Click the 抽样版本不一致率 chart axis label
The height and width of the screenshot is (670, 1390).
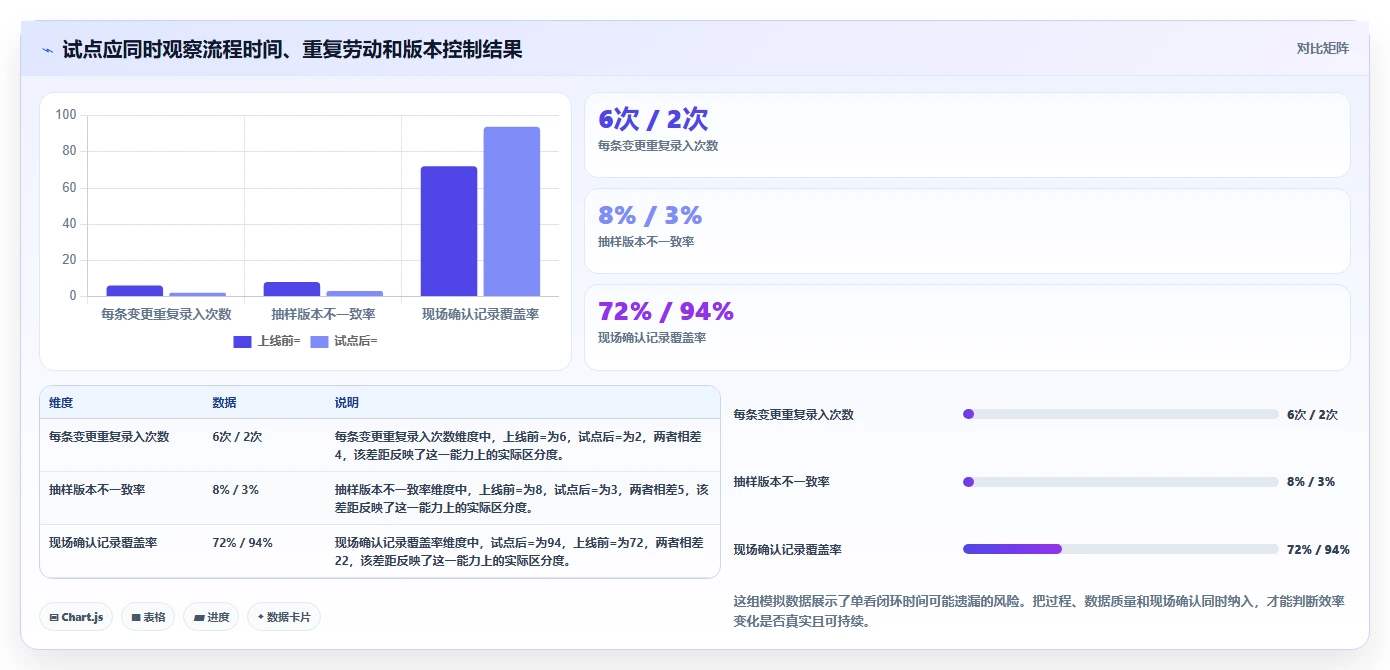[323, 314]
